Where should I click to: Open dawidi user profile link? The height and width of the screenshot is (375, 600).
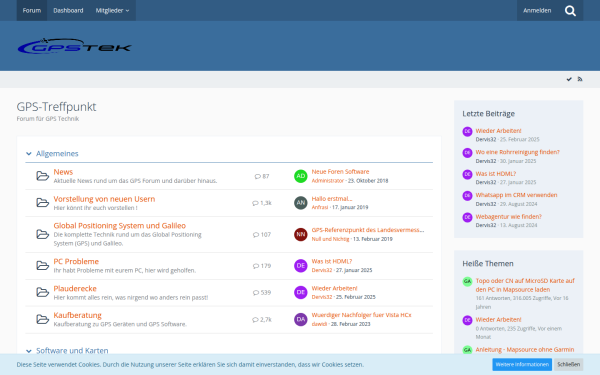319,324
